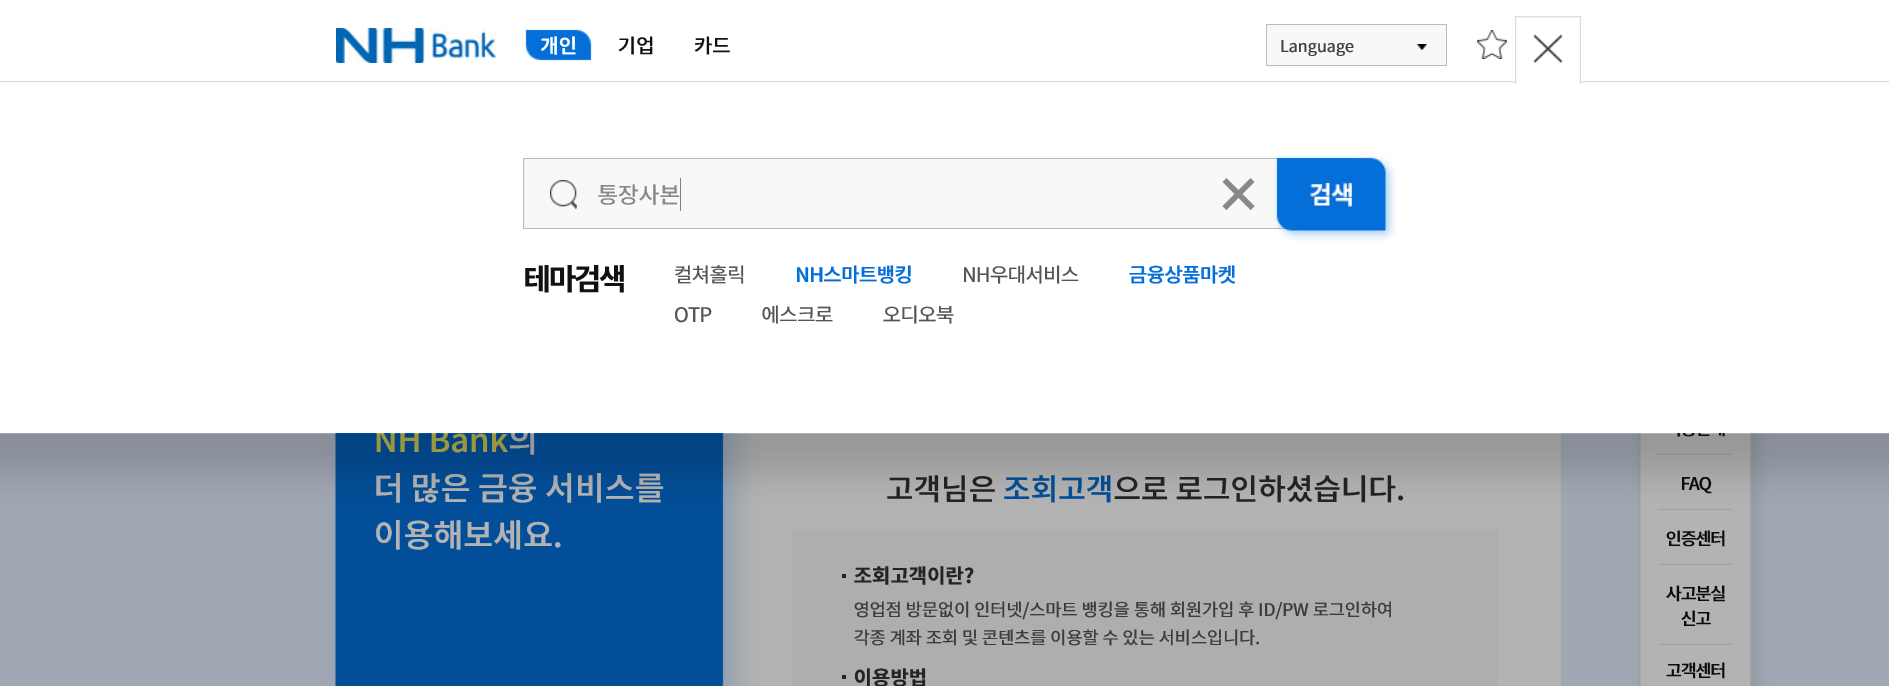Viewport: 1889px width, 686px height.
Task: Open NH우대서비스 theme link
Action: pyautogui.click(x=1020, y=274)
